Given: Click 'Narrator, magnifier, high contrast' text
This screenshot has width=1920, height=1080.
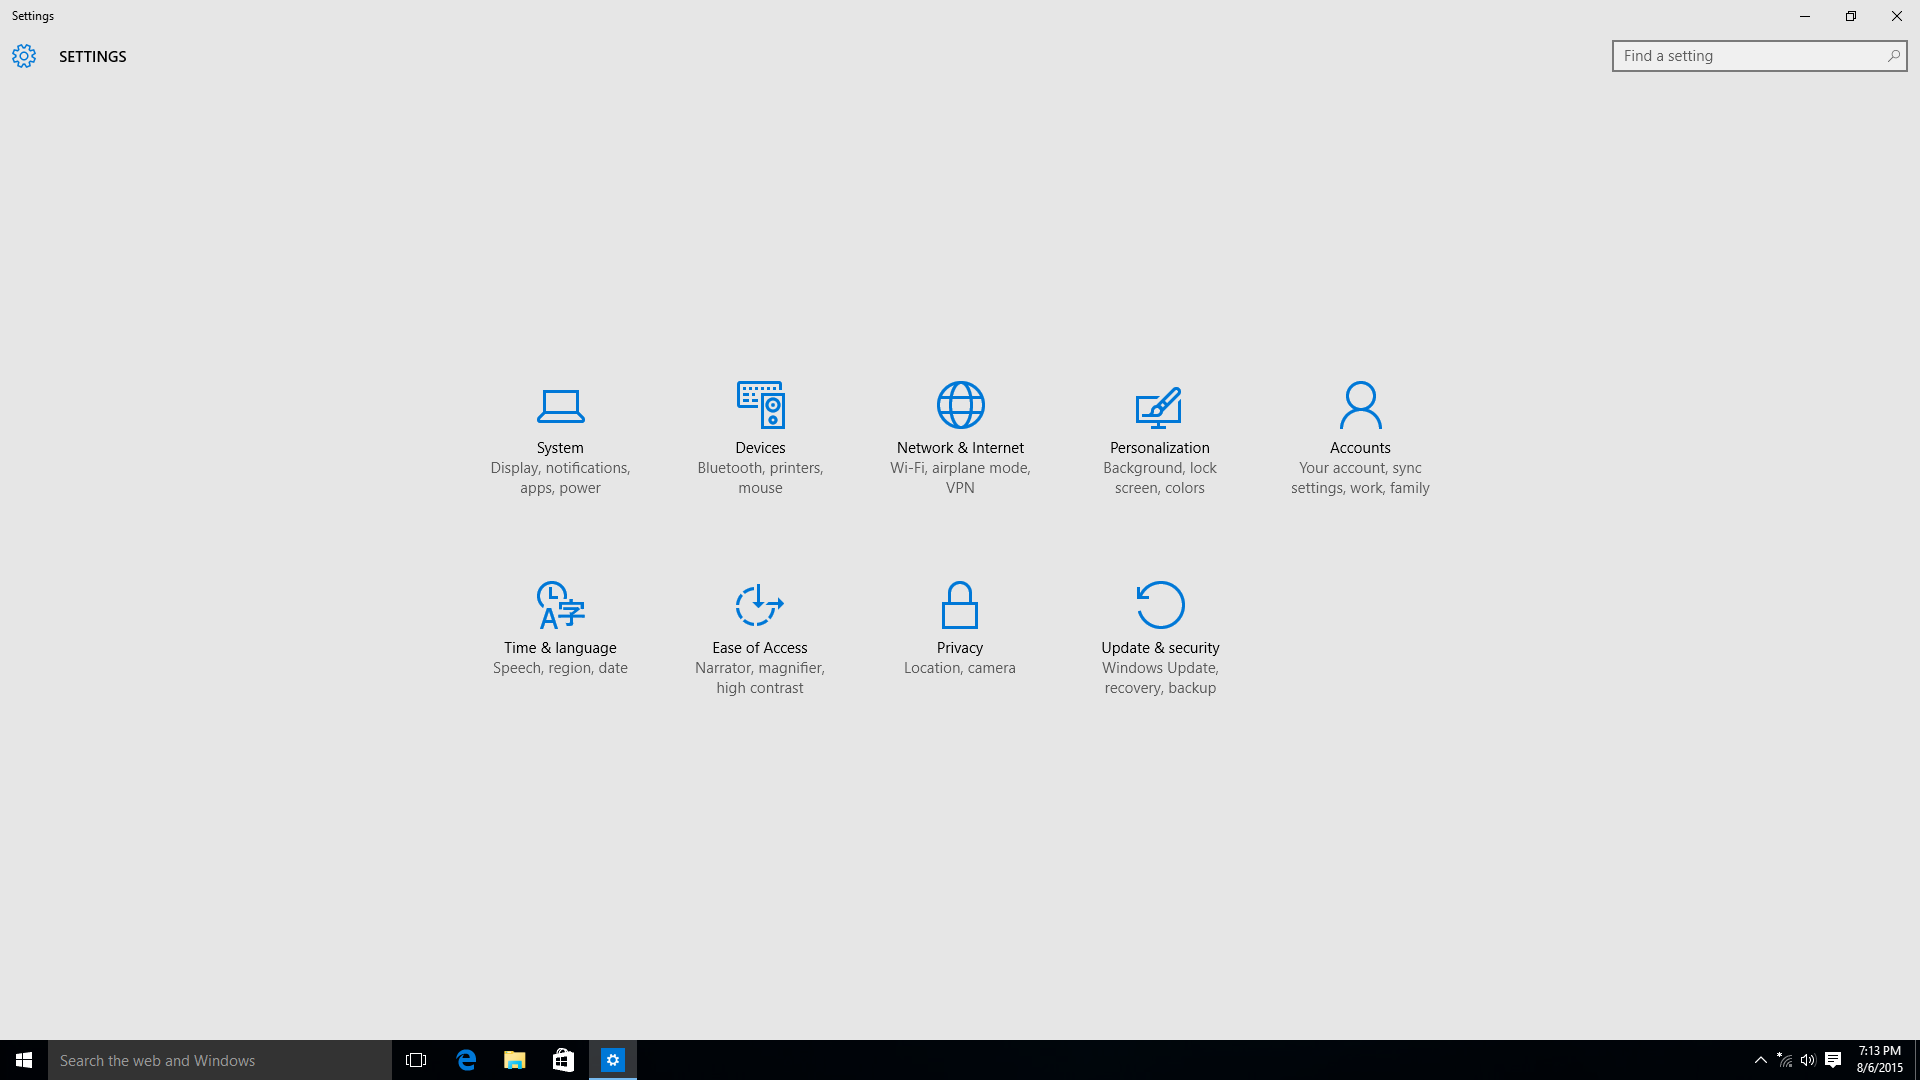Looking at the screenshot, I should pyautogui.click(x=760, y=678).
